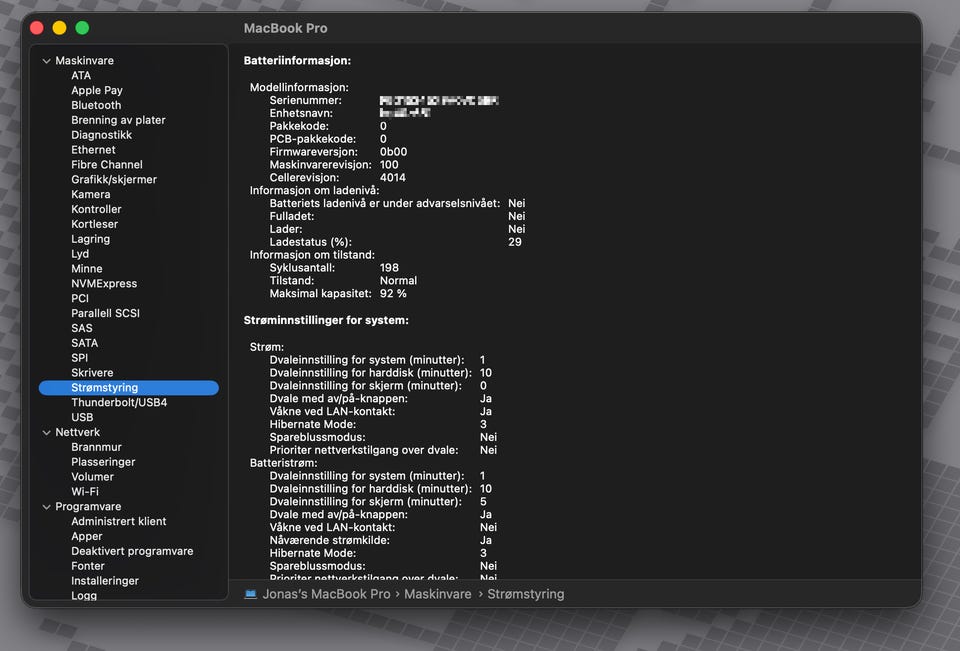Click Maskinvare in the path bar

tap(438, 594)
